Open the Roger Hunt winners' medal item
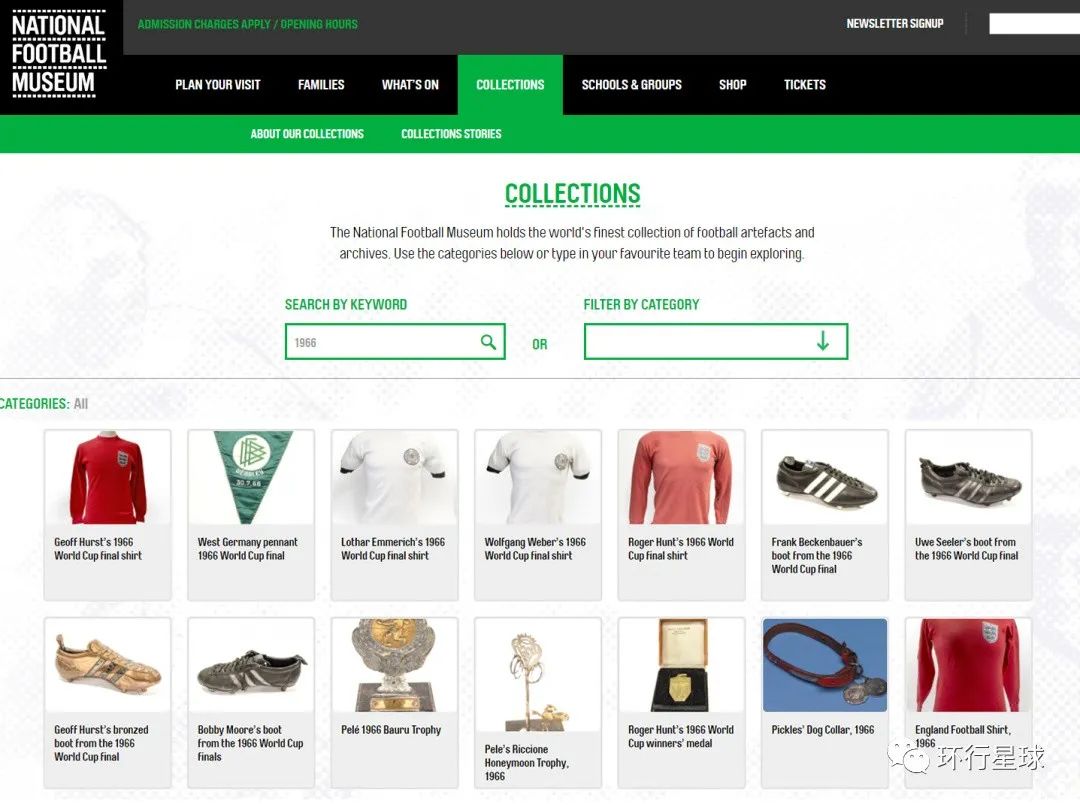The width and height of the screenshot is (1080, 806). click(x=682, y=702)
